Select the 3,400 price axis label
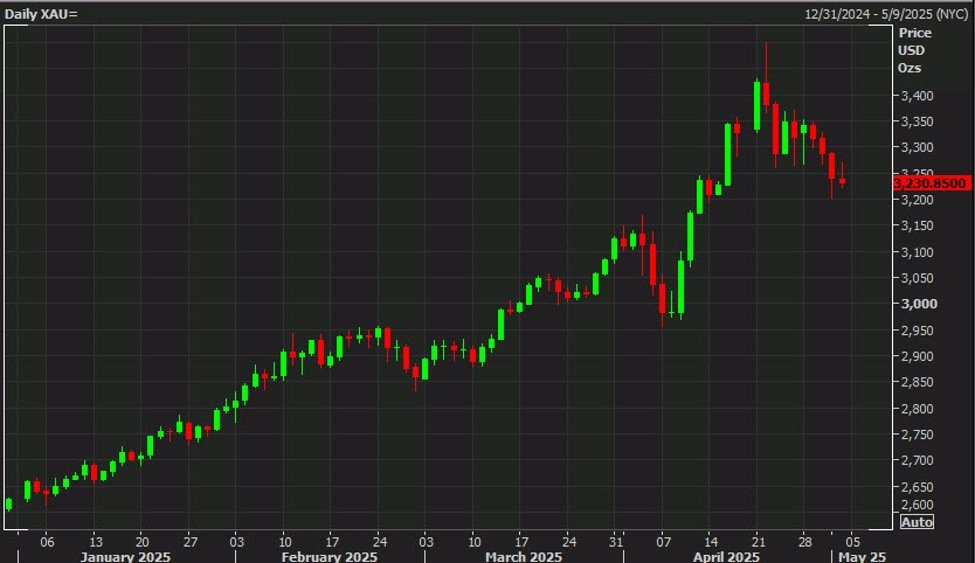 pyautogui.click(x=917, y=96)
